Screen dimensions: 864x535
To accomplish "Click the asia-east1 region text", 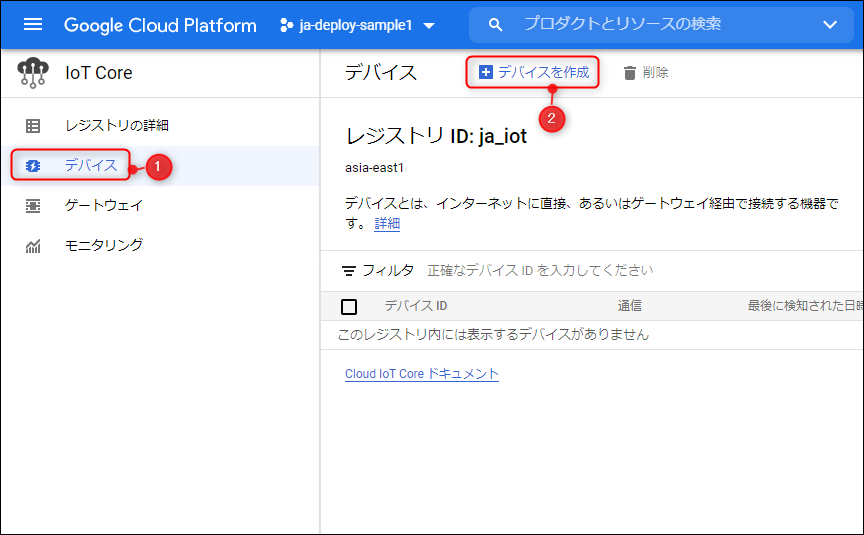I will click(374, 168).
